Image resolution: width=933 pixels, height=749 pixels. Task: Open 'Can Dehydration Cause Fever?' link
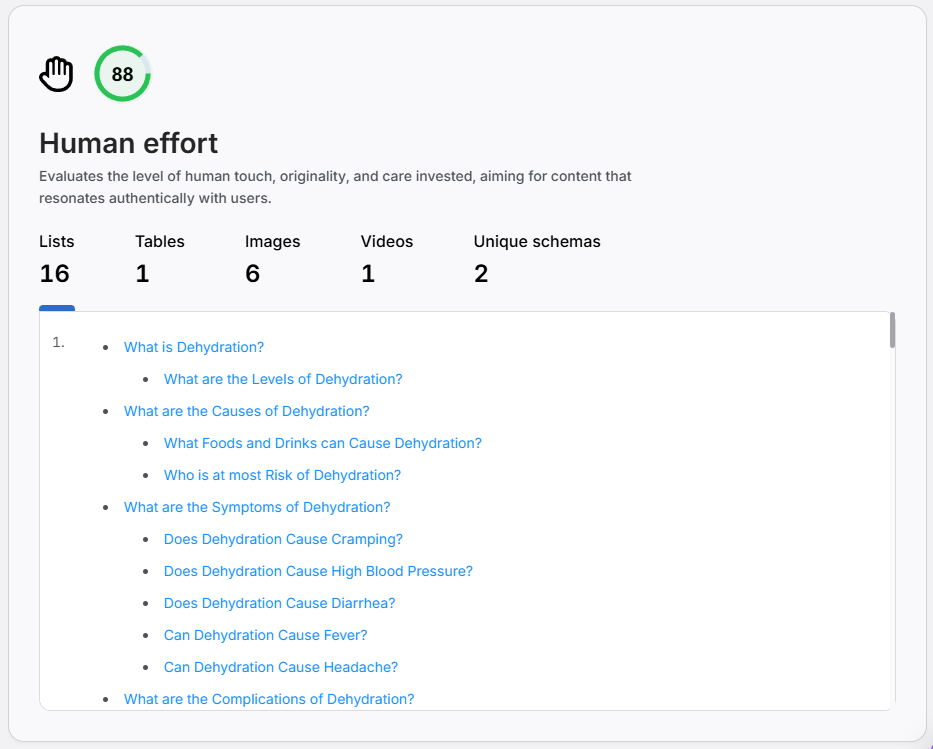pos(266,635)
